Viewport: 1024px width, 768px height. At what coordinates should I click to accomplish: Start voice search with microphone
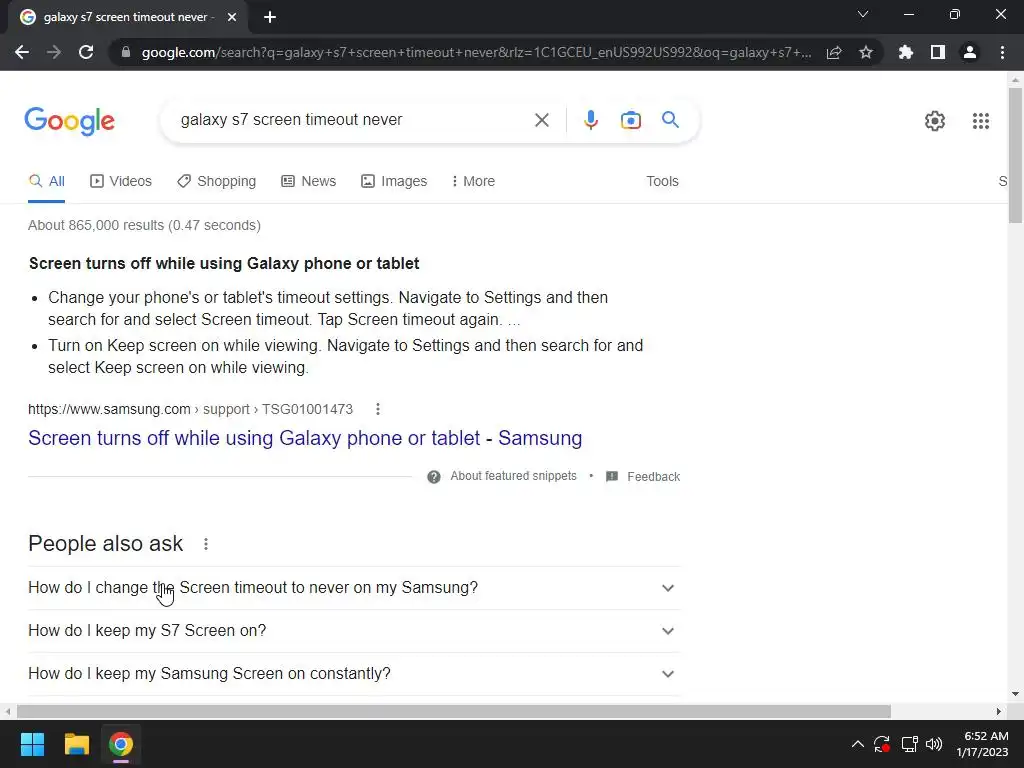590,120
